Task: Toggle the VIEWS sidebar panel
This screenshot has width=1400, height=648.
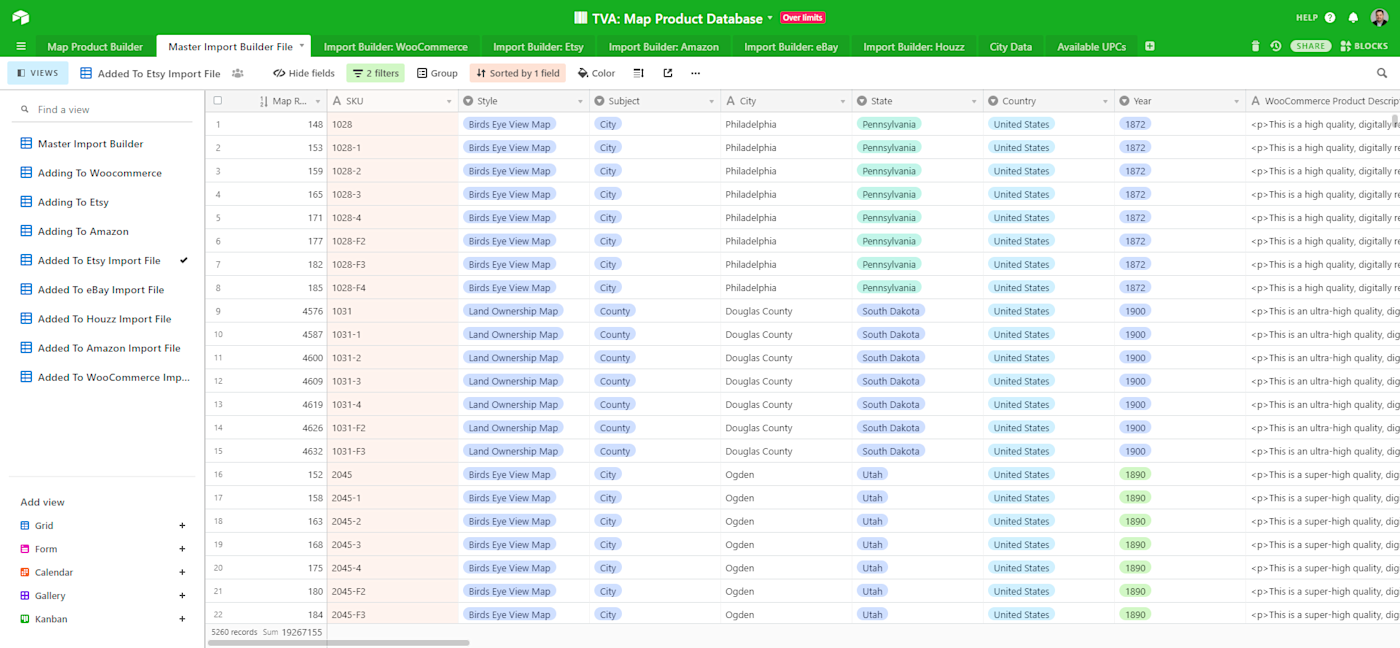Action: (x=38, y=73)
